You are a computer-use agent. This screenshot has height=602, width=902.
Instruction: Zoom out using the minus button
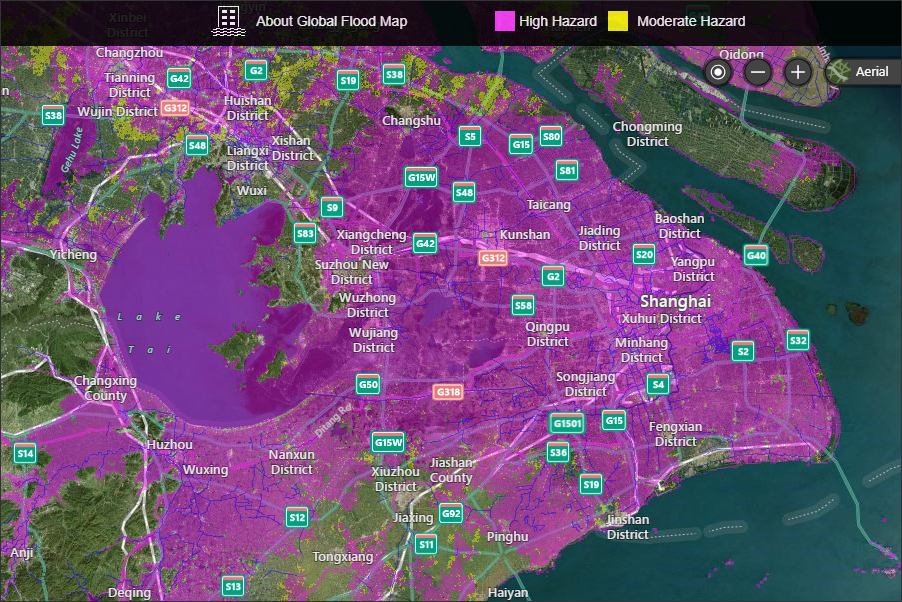pyautogui.click(x=757, y=72)
